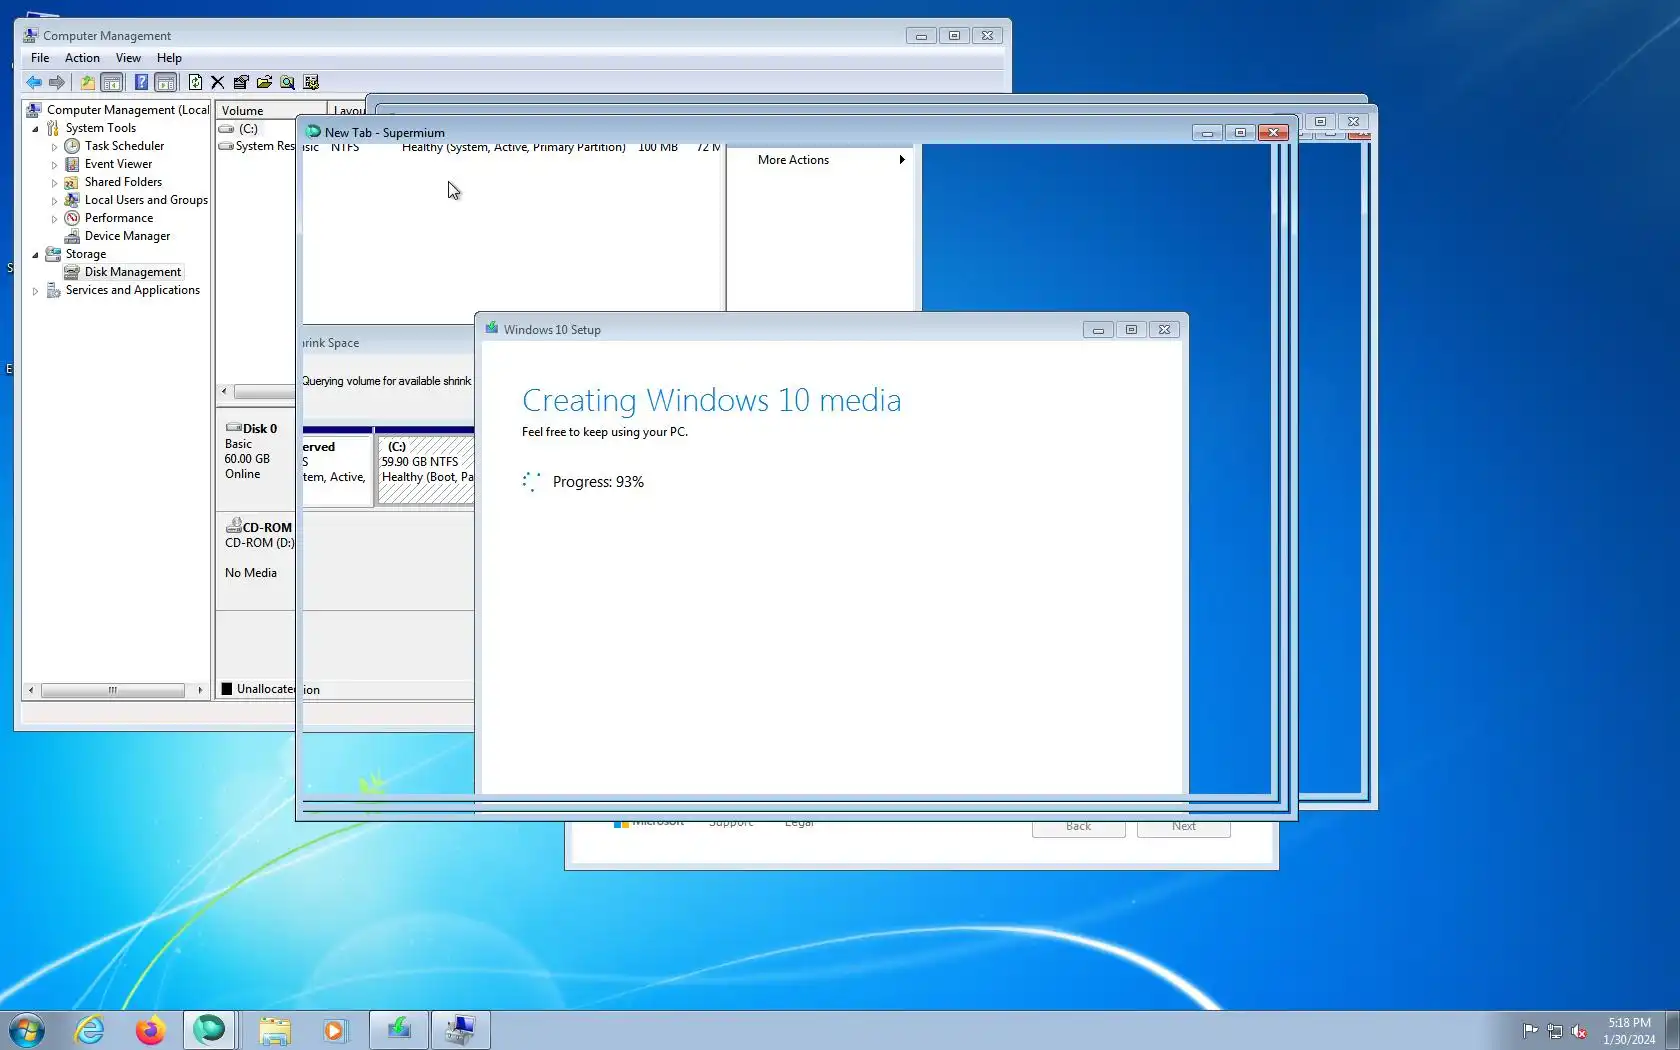The width and height of the screenshot is (1680, 1050).
Task: Click the Settings list toolbar icon
Action: 311,82
